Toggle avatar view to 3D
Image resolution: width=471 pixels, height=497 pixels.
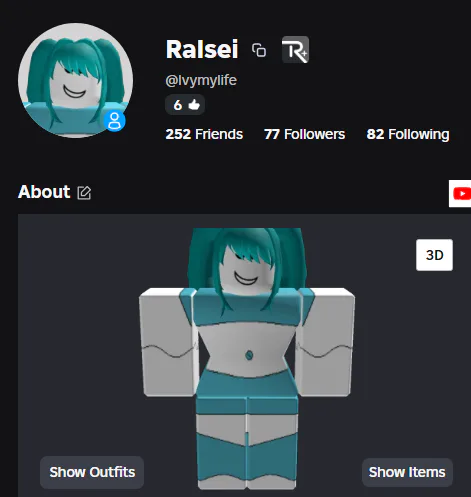pyautogui.click(x=434, y=255)
